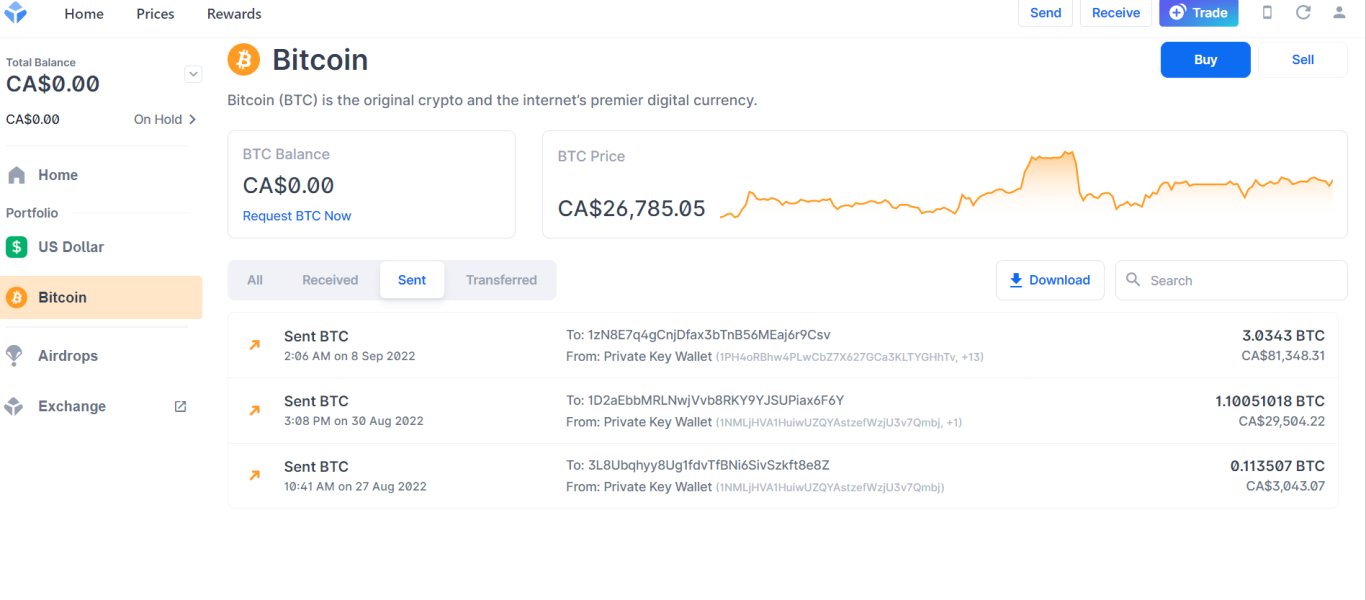Click the Request BTC Now link
The height and width of the screenshot is (600, 1366).
(297, 216)
